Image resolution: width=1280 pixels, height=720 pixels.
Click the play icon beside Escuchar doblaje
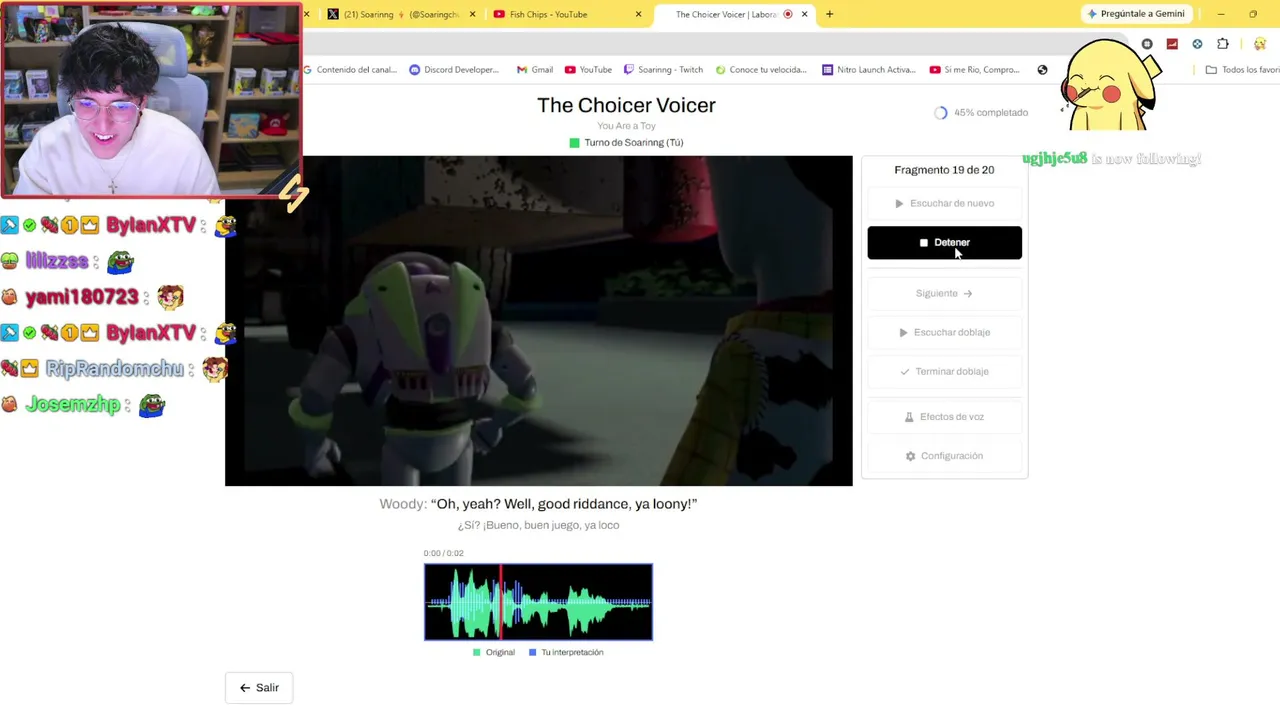coord(903,333)
